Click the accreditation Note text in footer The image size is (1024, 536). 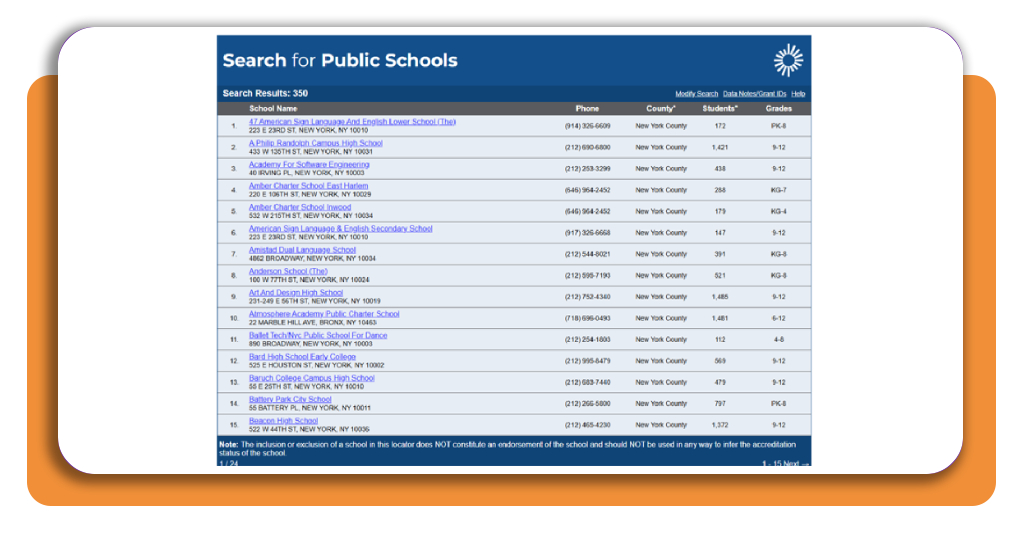507,449
